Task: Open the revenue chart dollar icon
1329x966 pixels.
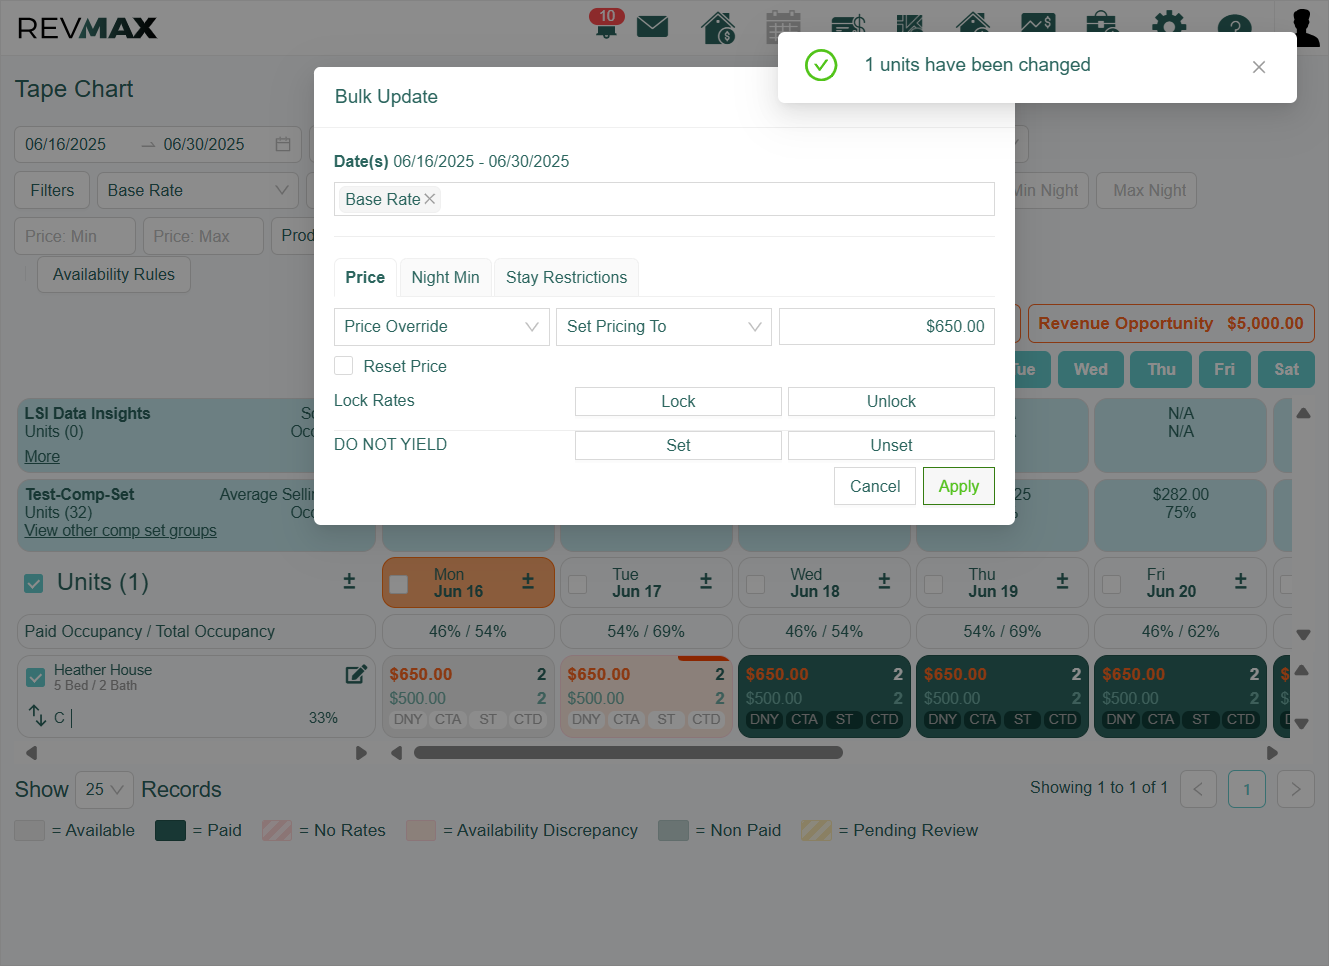Action: coord(1037,26)
